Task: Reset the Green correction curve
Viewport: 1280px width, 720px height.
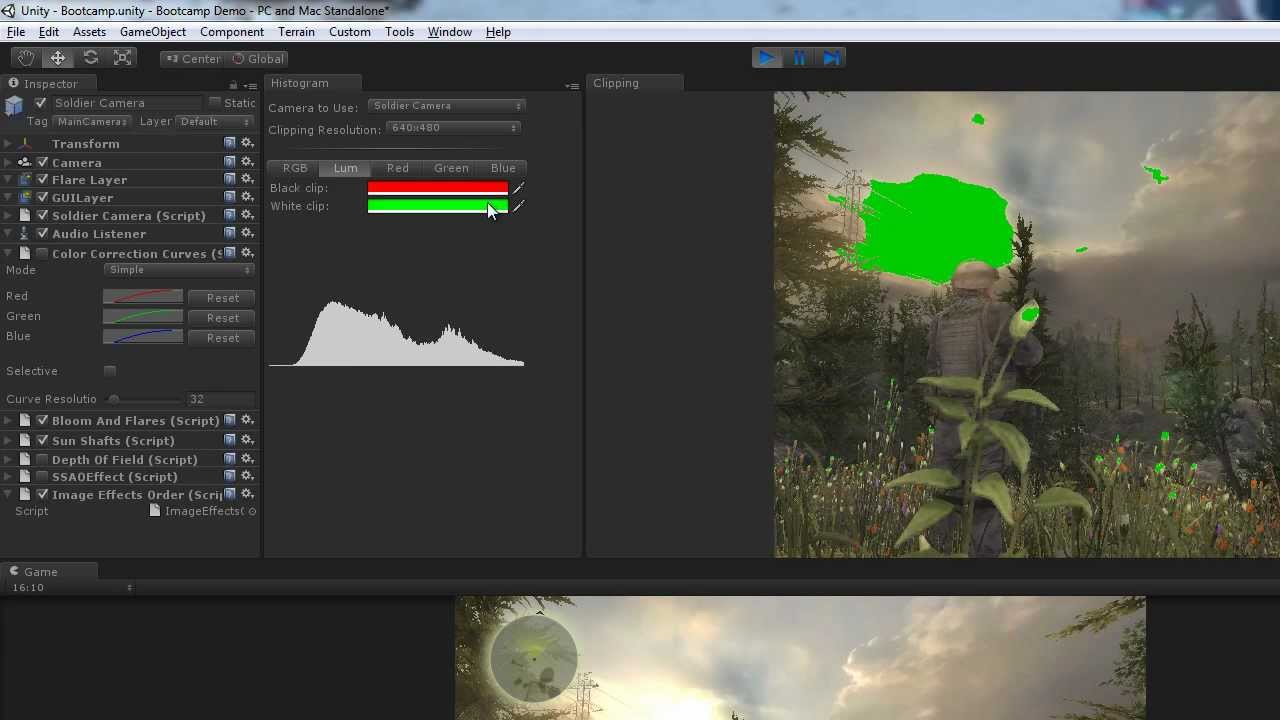Action: point(222,317)
